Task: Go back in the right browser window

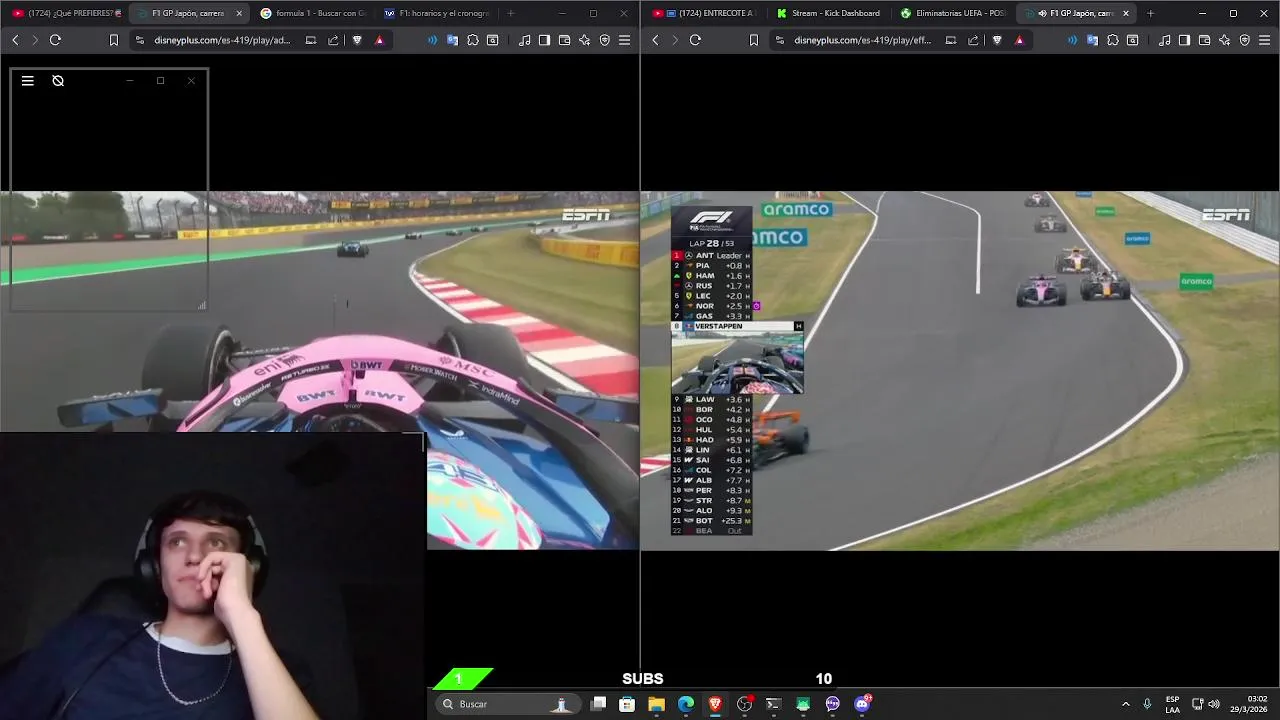Action: pos(655,40)
